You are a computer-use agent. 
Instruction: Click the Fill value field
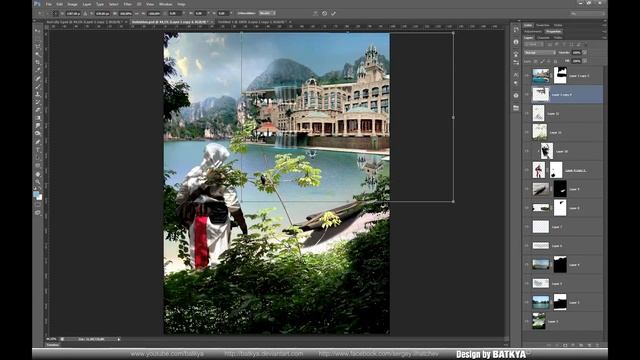576,61
